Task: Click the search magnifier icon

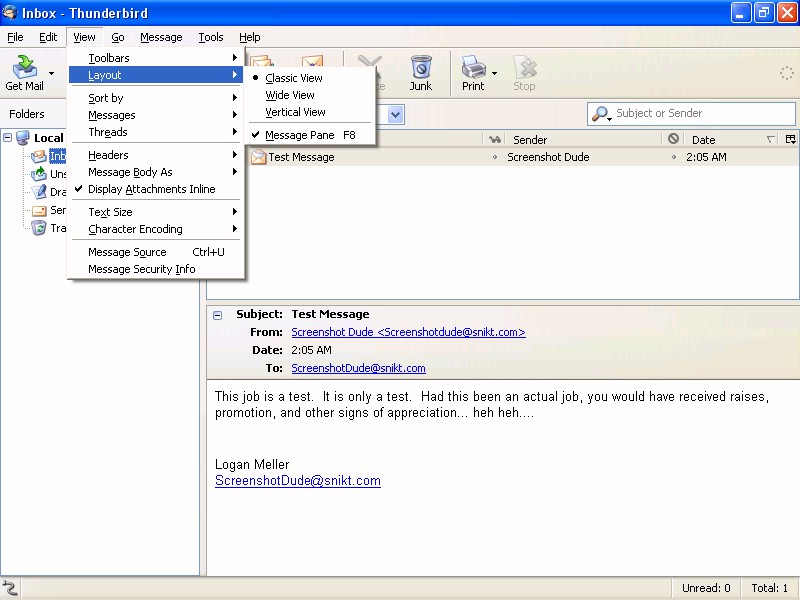Action: pos(601,113)
